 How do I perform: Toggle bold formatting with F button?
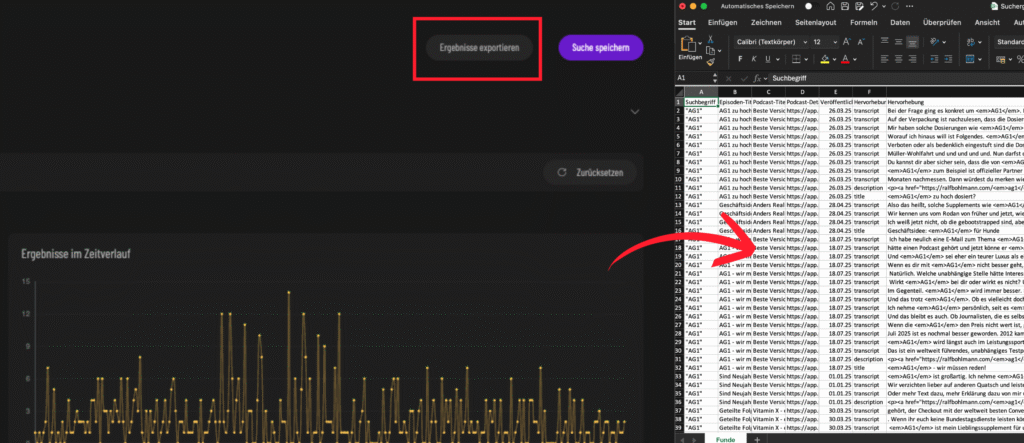740,60
